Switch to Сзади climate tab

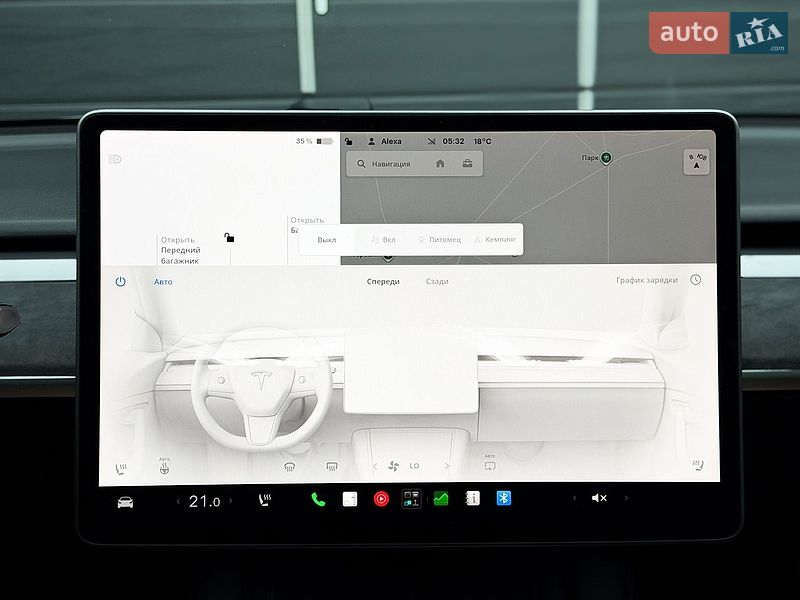point(437,281)
